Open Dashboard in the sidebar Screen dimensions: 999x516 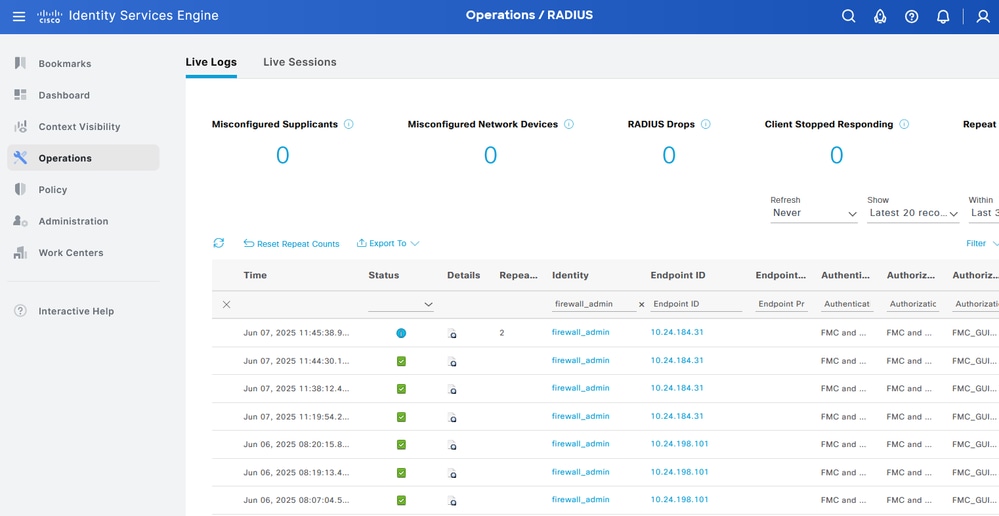(64, 95)
